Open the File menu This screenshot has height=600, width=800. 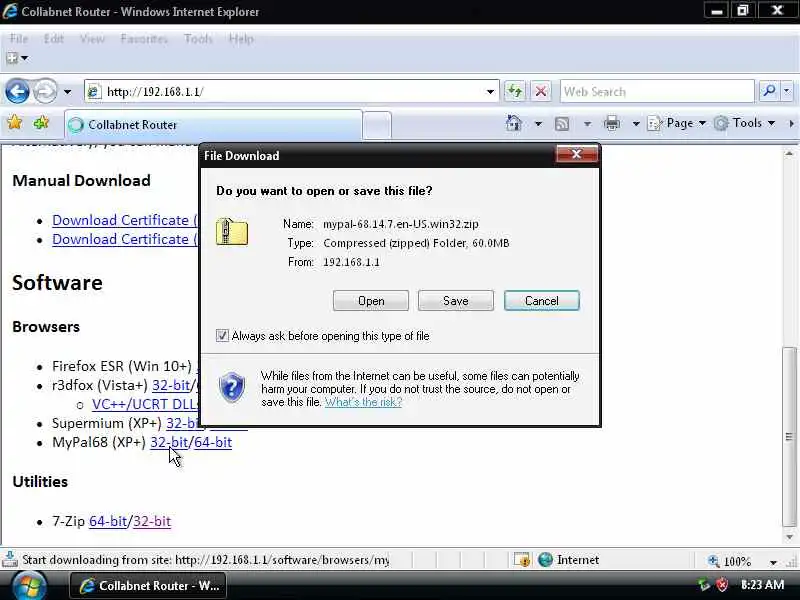point(19,39)
